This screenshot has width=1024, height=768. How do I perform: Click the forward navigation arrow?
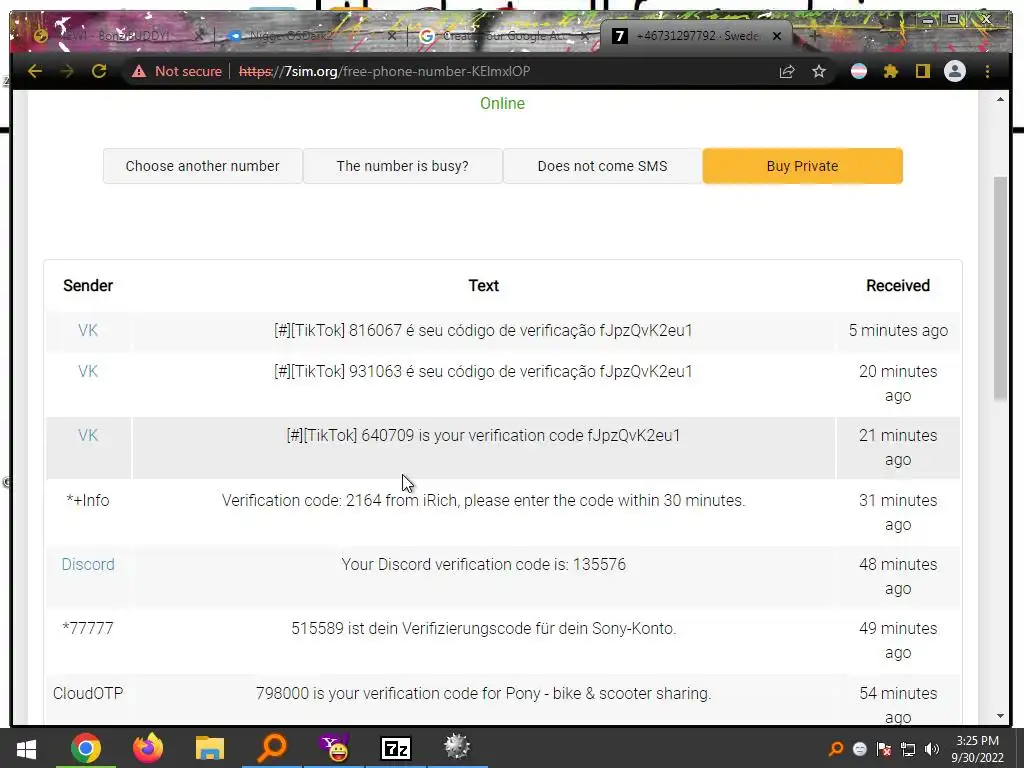(x=67, y=71)
